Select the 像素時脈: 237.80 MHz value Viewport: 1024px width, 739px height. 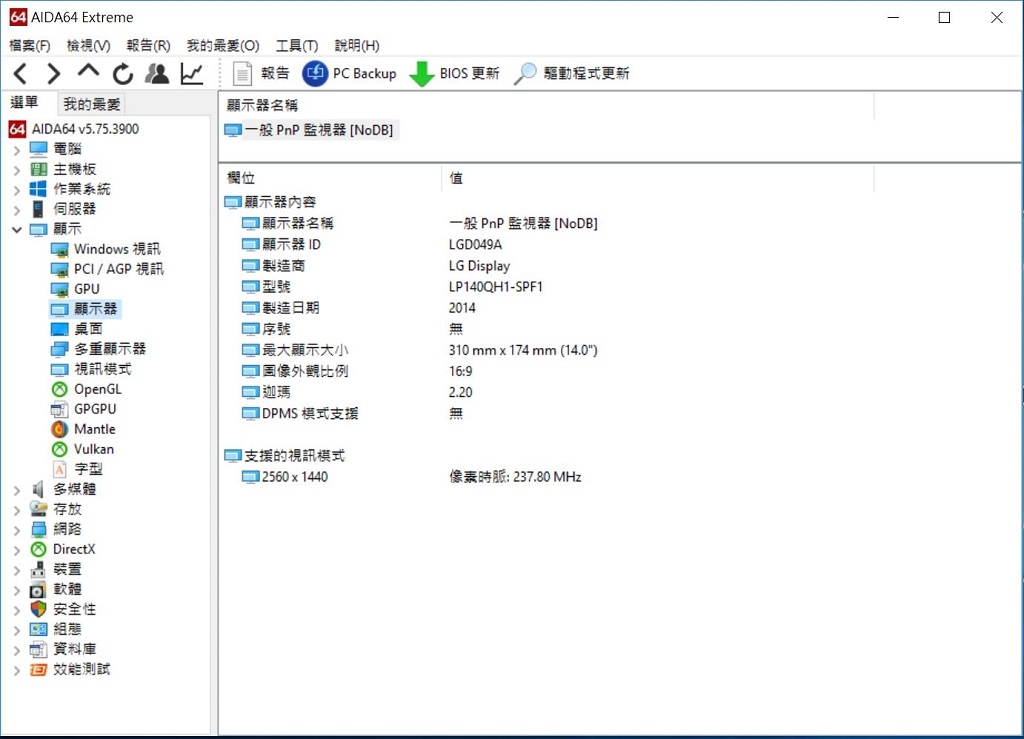pos(515,477)
